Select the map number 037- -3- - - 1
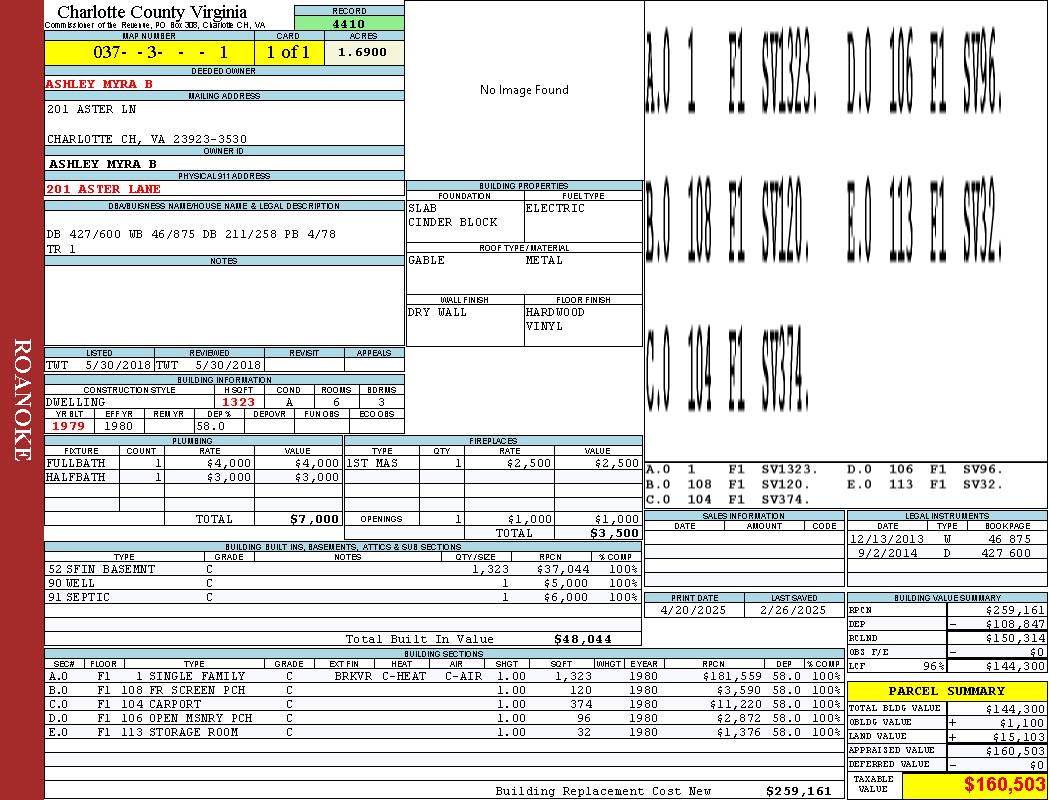 tap(161, 52)
